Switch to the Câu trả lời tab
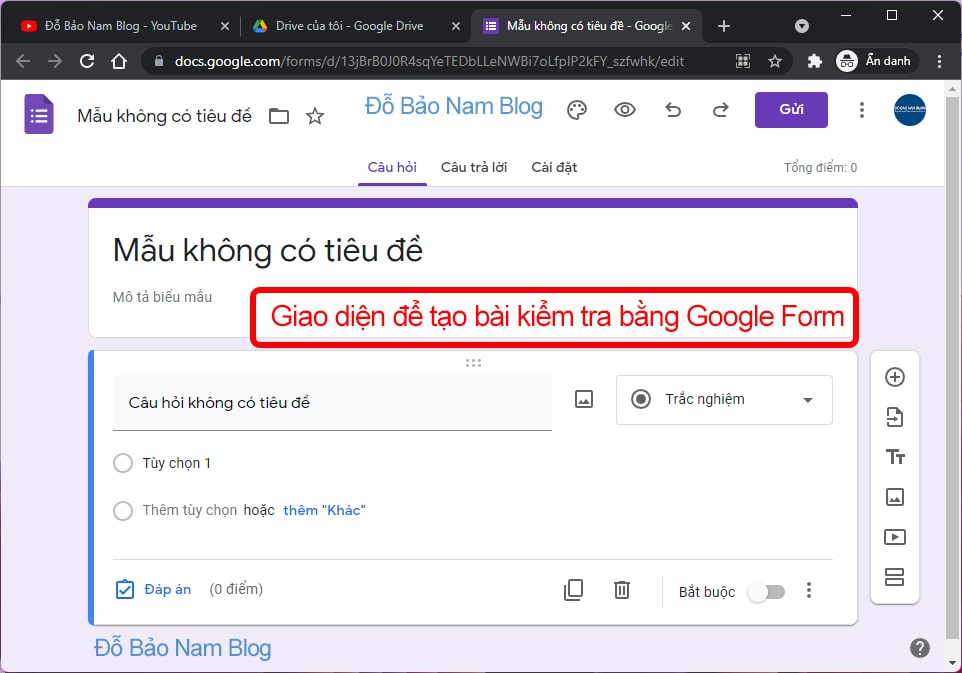This screenshot has height=673, width=962. [474, 167]
